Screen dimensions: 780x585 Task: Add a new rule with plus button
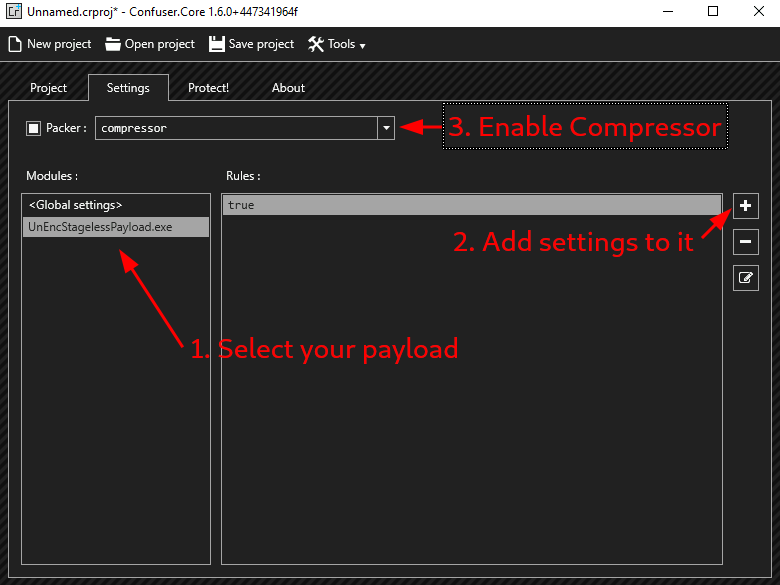coord(745,206)
